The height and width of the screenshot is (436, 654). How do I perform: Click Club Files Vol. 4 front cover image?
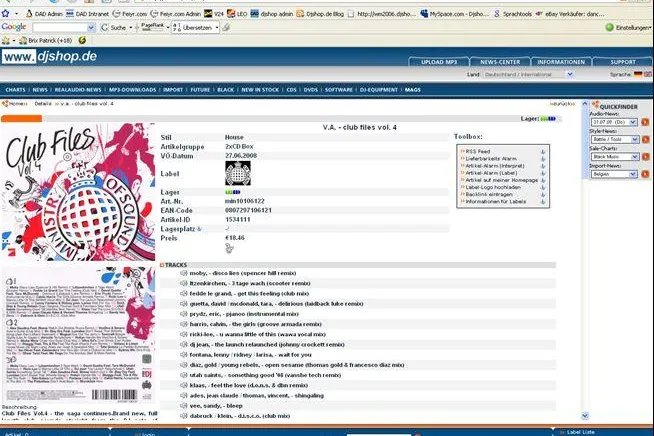pyautogui.click(x=78, y=192)
